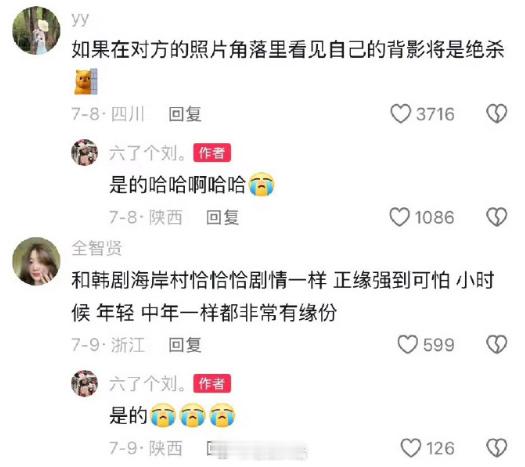The height and width of the screenshot is (467, 525).
Task: Like 全智贤's comment with 599 likes
Action: point(407,344)
